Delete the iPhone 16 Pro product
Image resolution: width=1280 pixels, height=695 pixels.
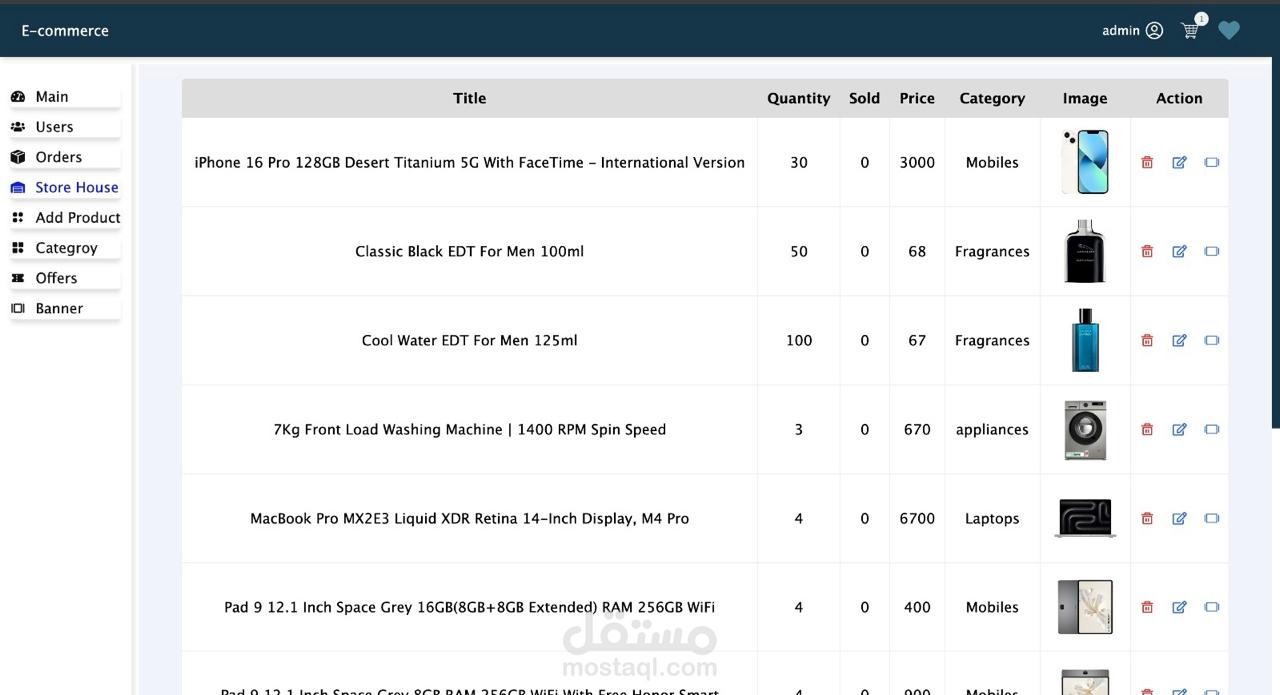(1147, 162)
